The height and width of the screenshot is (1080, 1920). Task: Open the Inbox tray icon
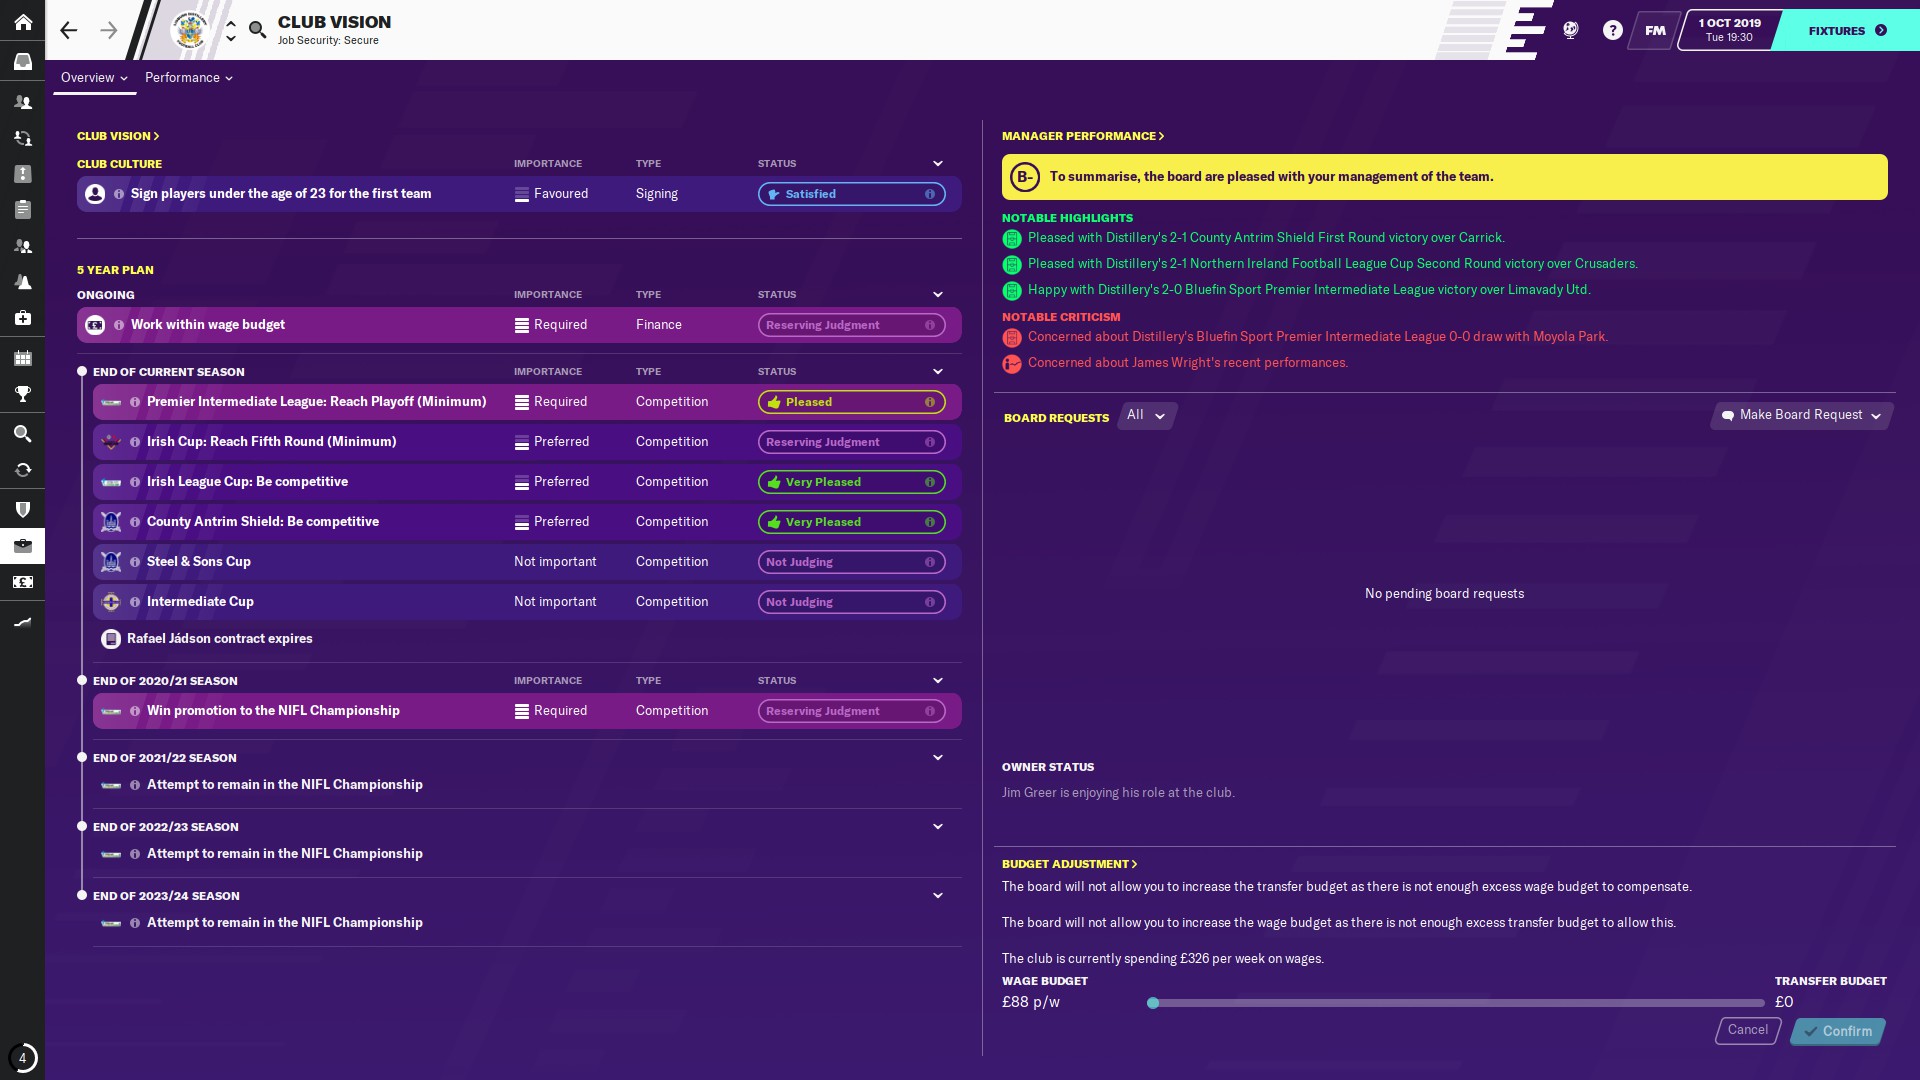[22, 62]
